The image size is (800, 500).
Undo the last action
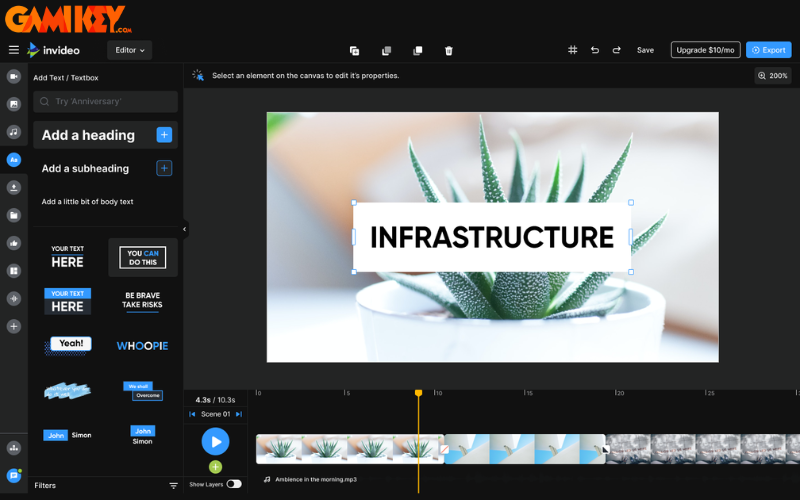point(594,50)
